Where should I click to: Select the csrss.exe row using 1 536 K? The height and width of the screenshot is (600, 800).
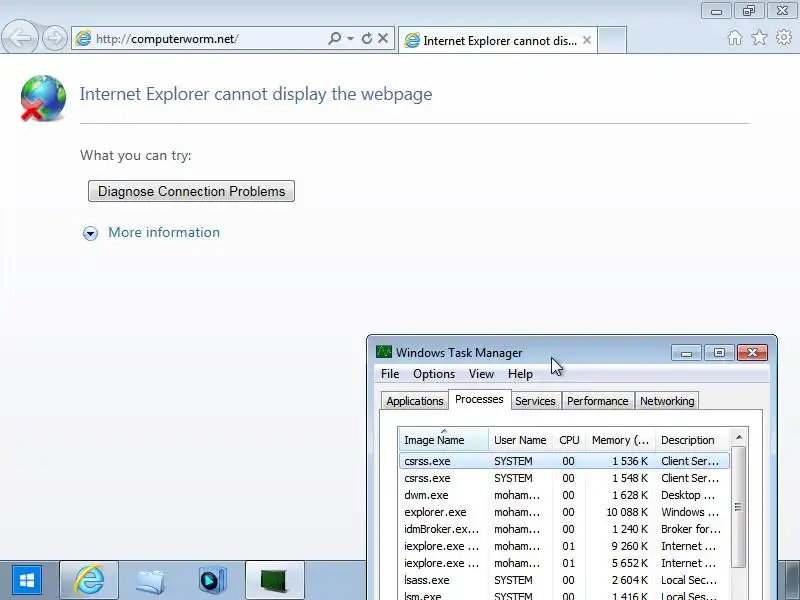tap(564, 461)
